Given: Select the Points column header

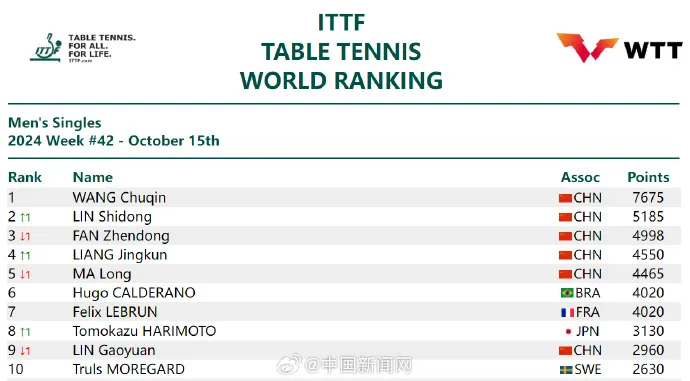Looking at the screenshot, I should click(648, 177).
